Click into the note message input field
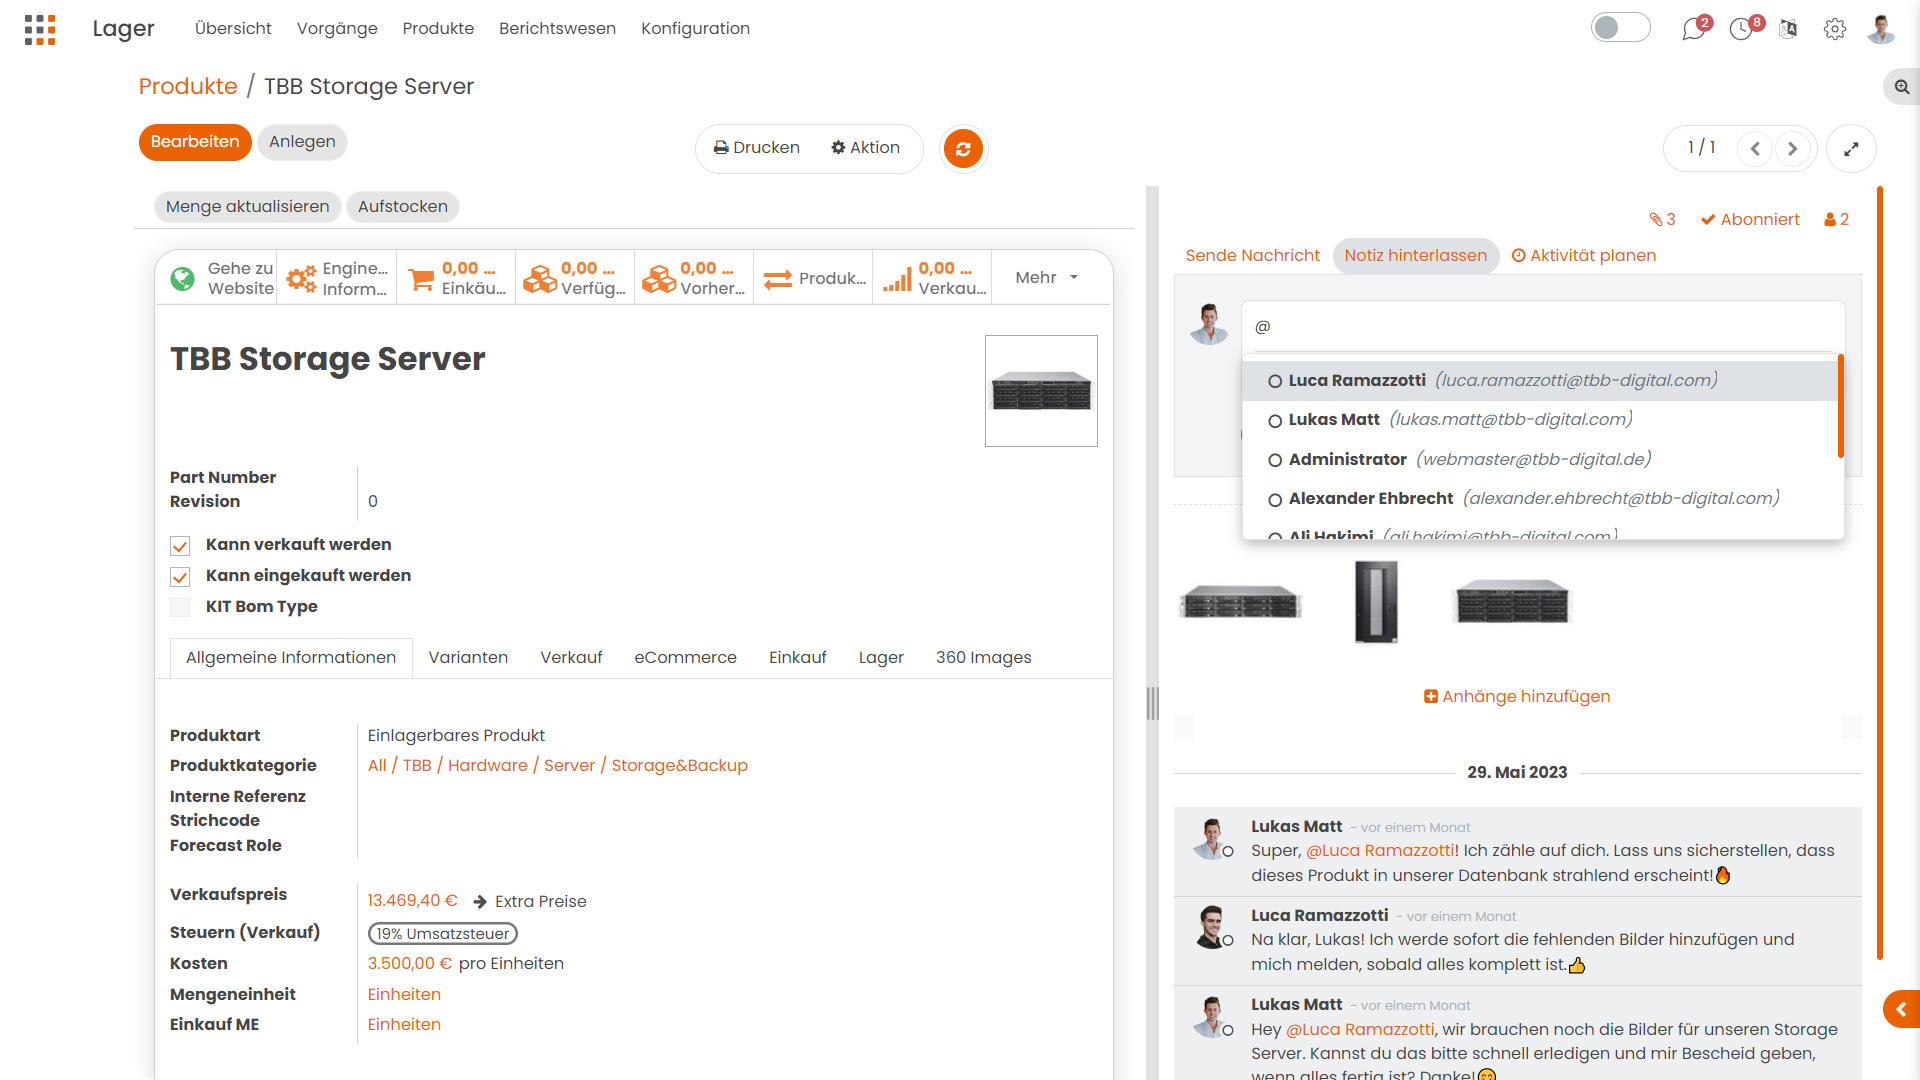This screenshot has width=1920, height=1080. (1543, 327)
